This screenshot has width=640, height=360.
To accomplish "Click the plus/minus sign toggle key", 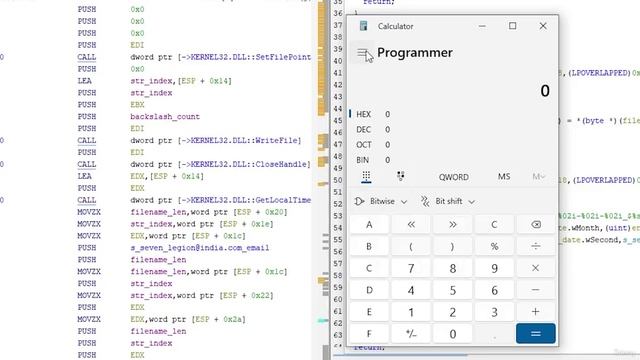I will (411, 334).
